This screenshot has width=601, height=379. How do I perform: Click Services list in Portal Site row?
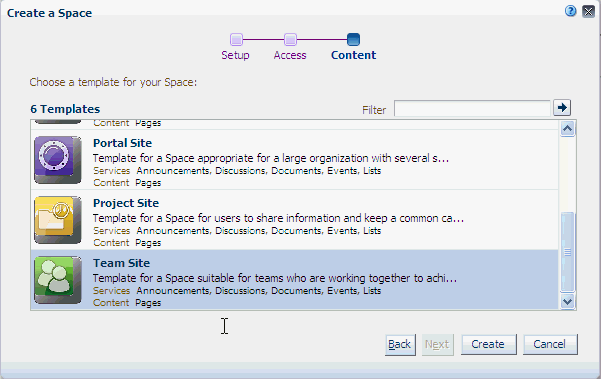[x=259, y=171]
